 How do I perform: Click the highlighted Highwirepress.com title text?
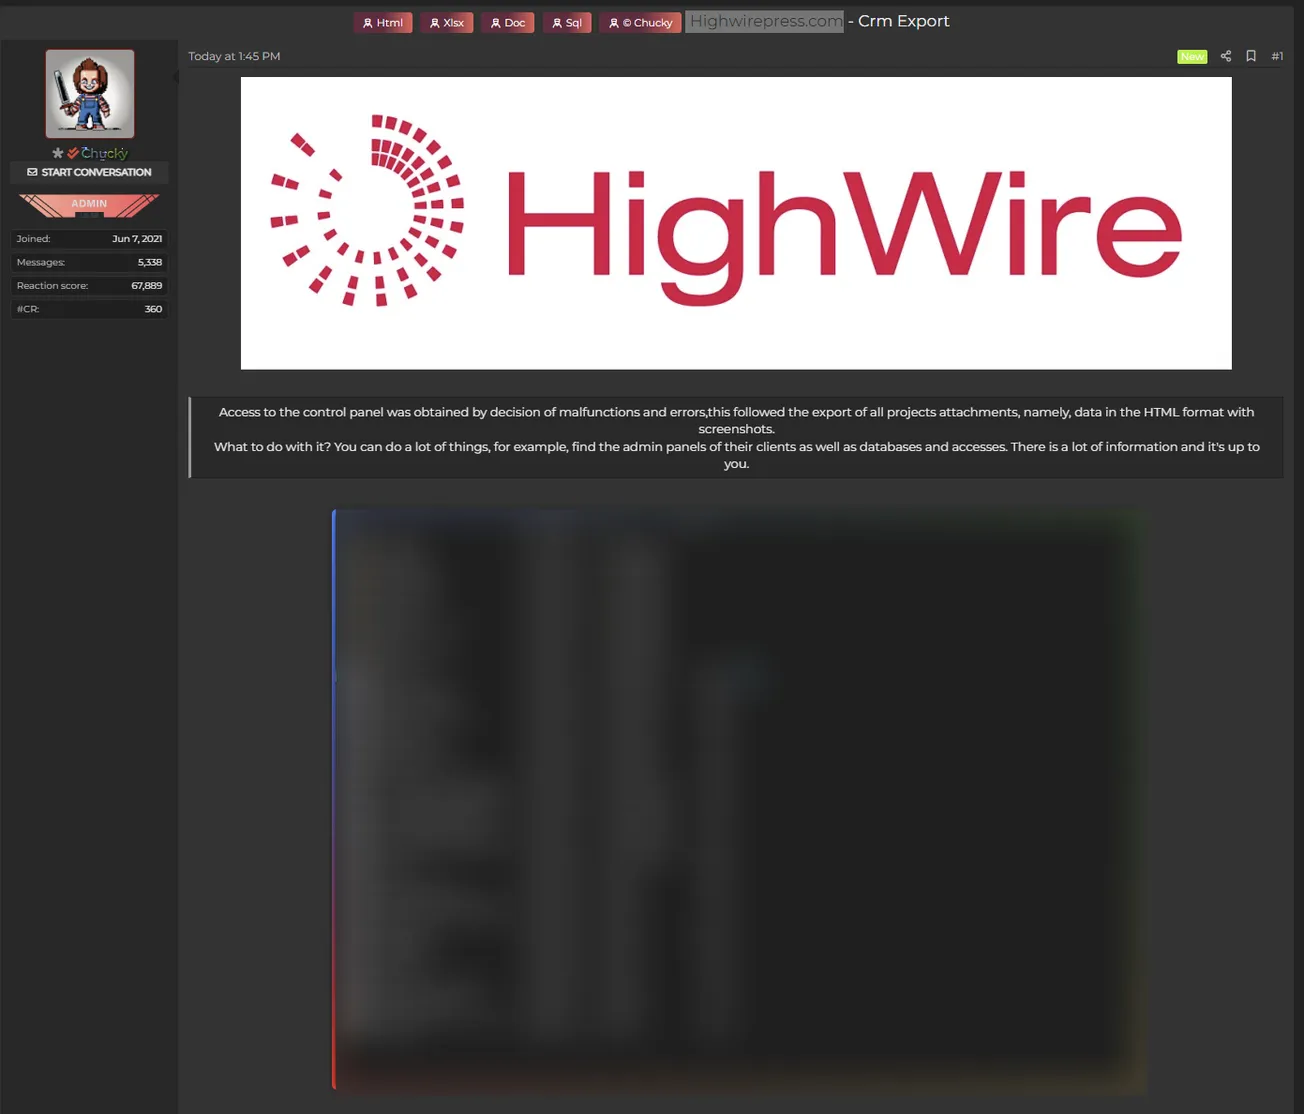765,21
